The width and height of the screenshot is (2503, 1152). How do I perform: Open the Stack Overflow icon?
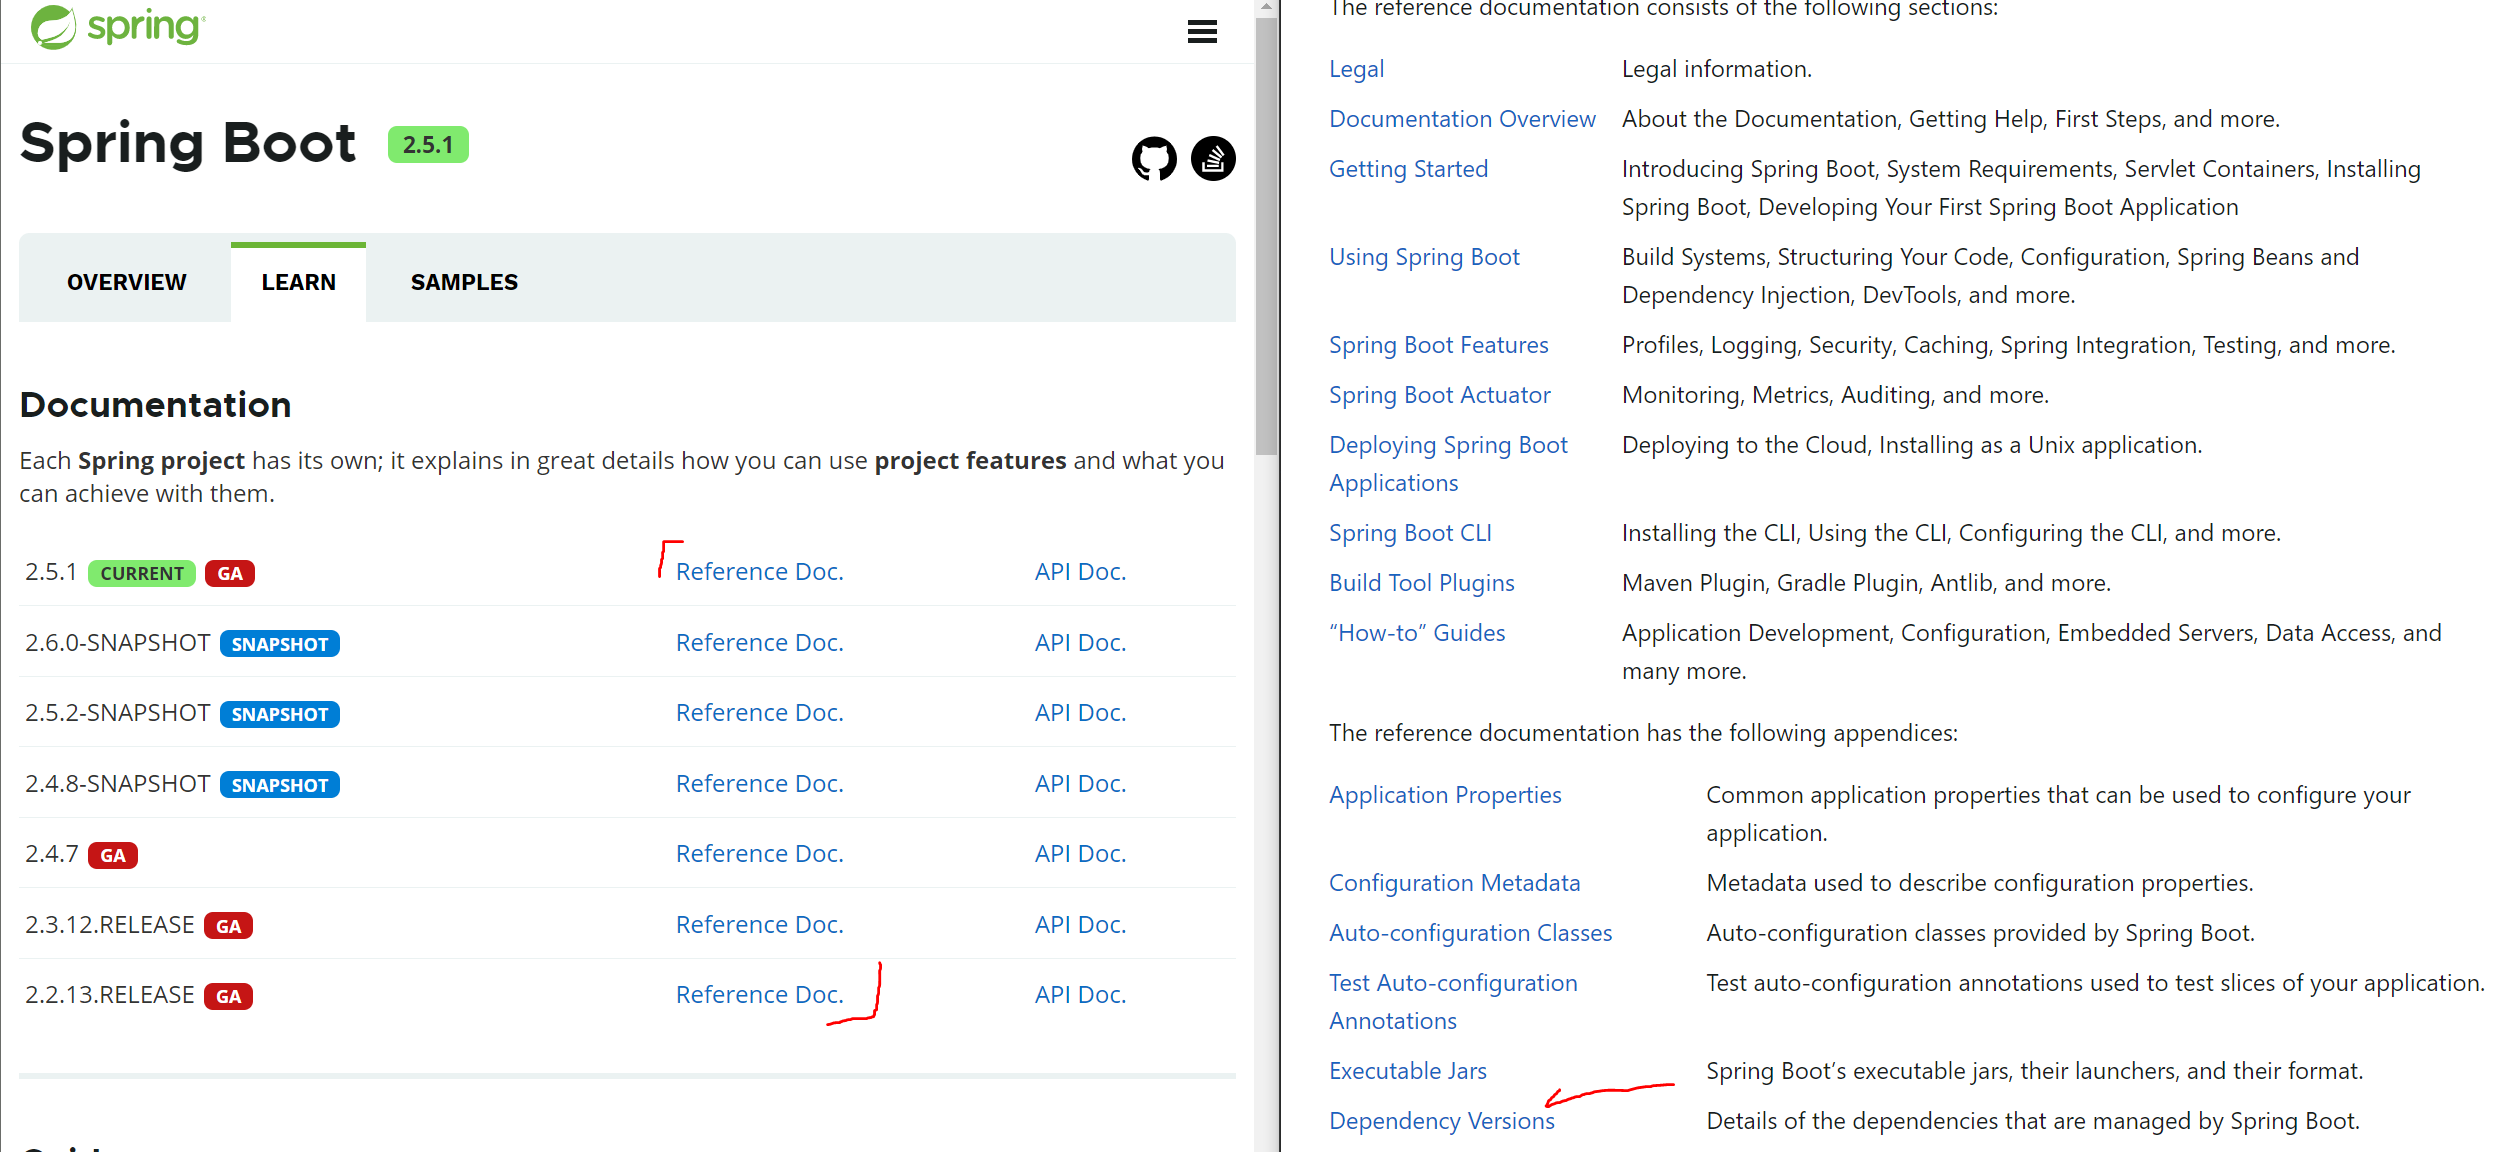pos(1212,159)
